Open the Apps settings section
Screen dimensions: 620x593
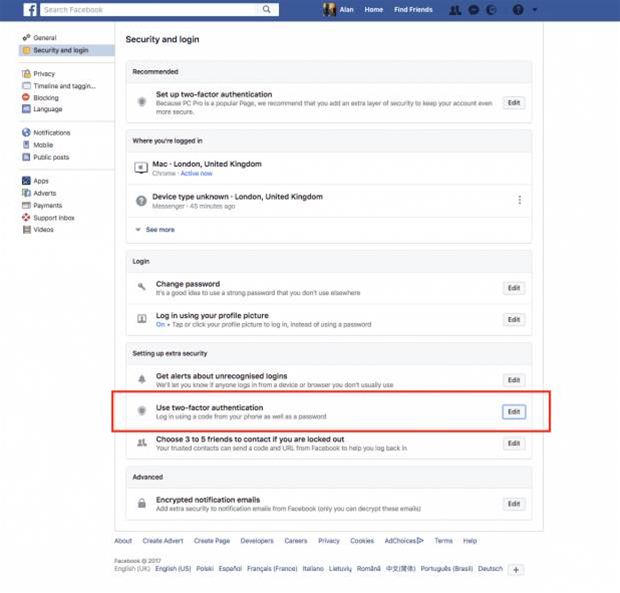point(40,181)
